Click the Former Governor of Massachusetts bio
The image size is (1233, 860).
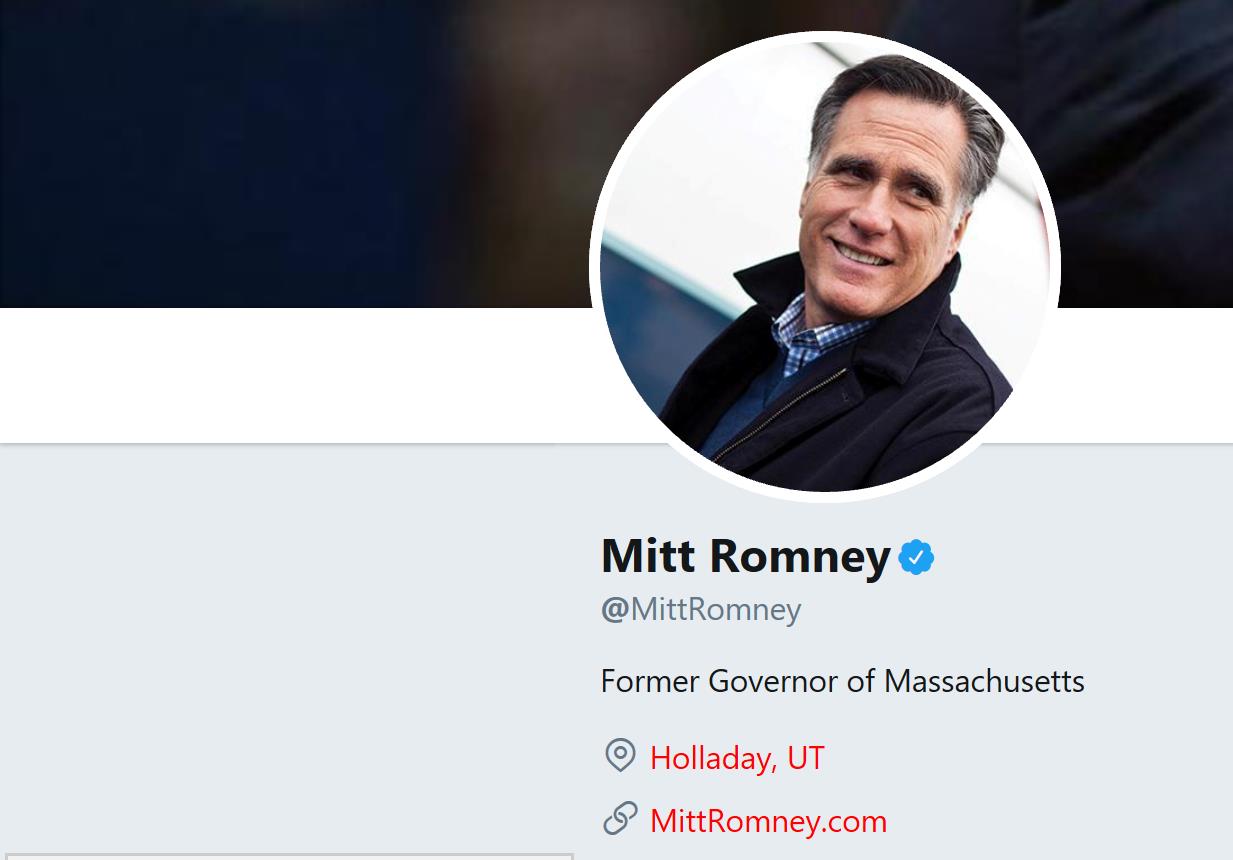[842, 681]
